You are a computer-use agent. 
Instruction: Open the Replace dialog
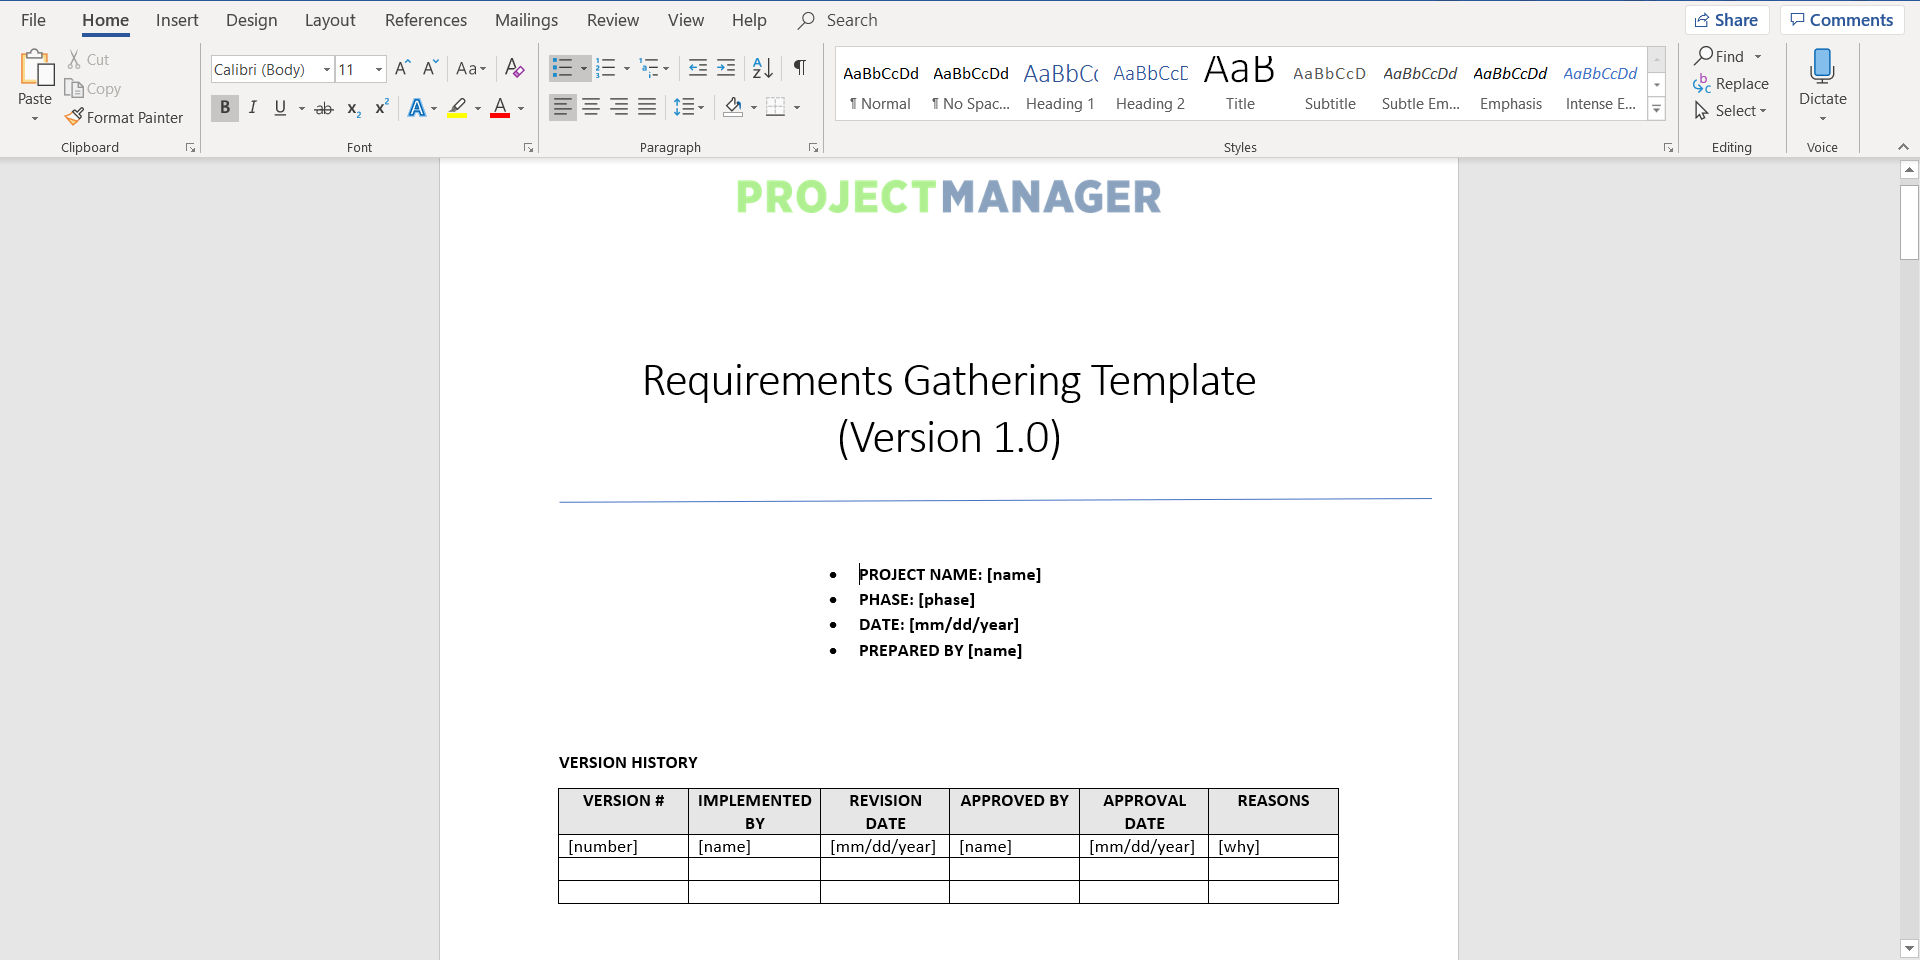click(x=1731, y=84)
